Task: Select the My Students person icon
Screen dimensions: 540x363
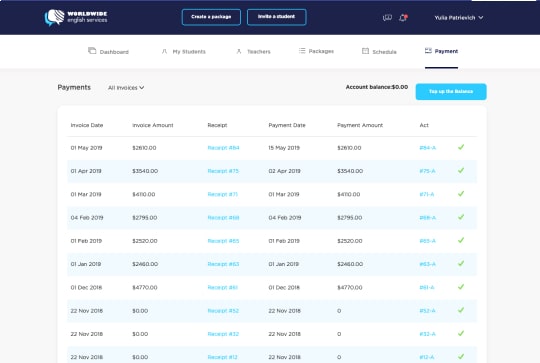Action: tap(164, 51)
